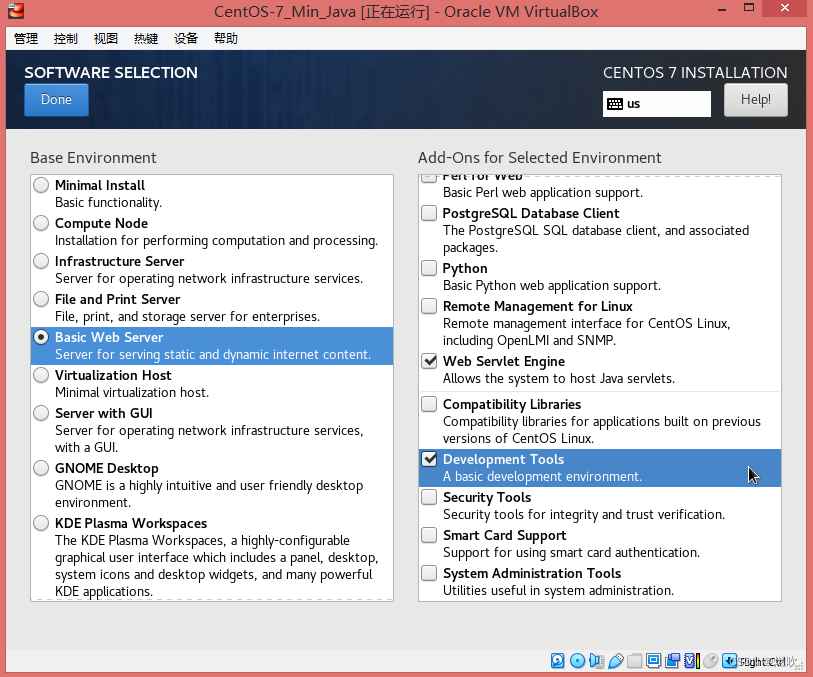Open the 管理 menu
Screen dimensions: 813x677
coord(26,38)
